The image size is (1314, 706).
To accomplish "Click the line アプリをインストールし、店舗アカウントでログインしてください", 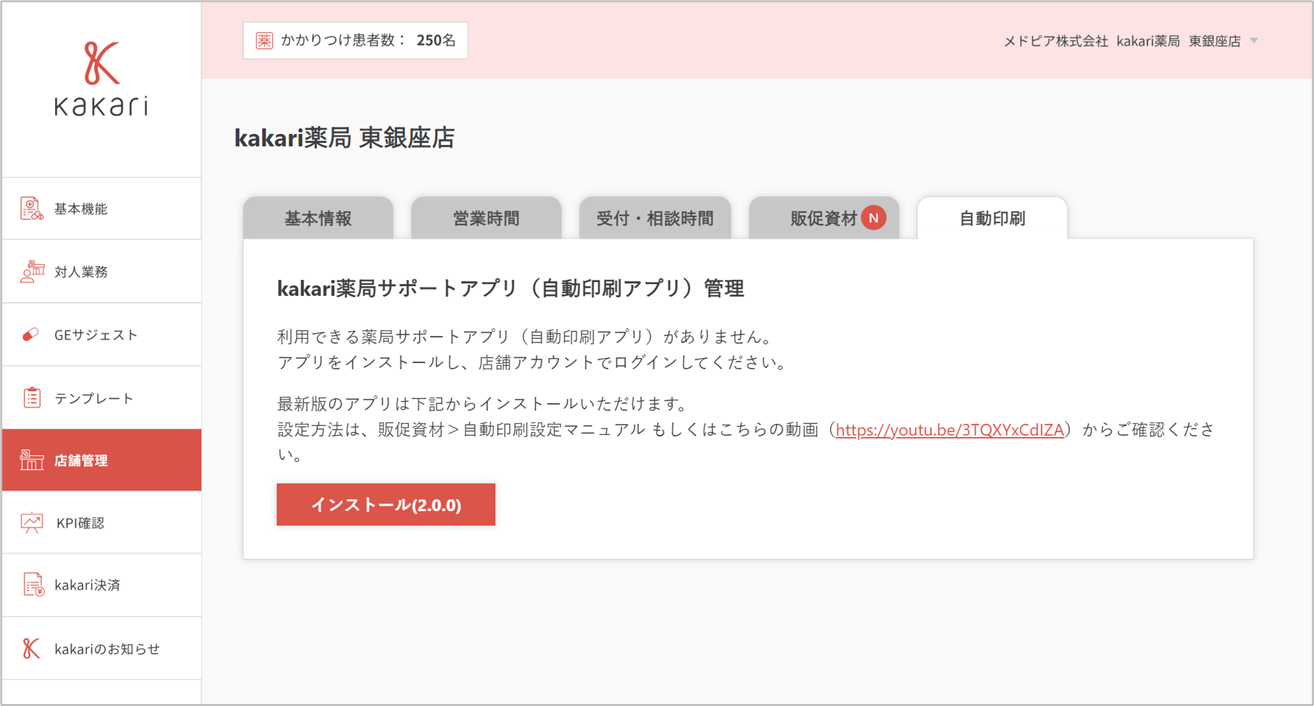I will [x=531, y=362].
